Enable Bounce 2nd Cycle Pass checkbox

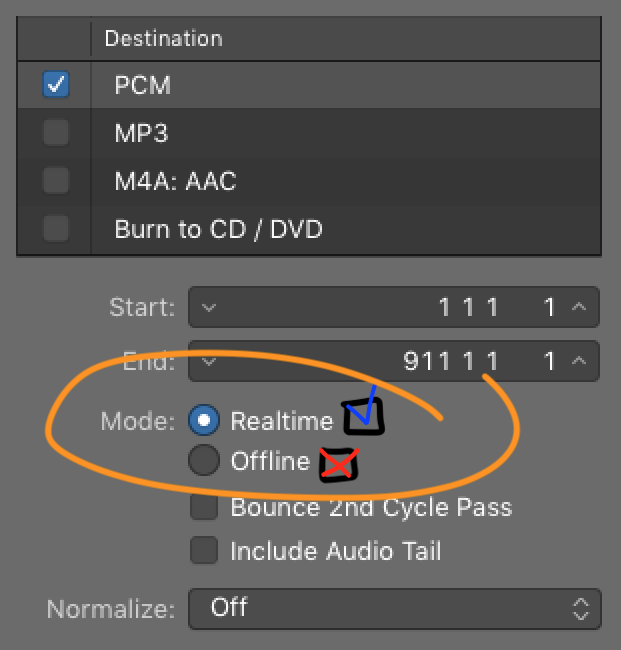click(x=204, y=508)
